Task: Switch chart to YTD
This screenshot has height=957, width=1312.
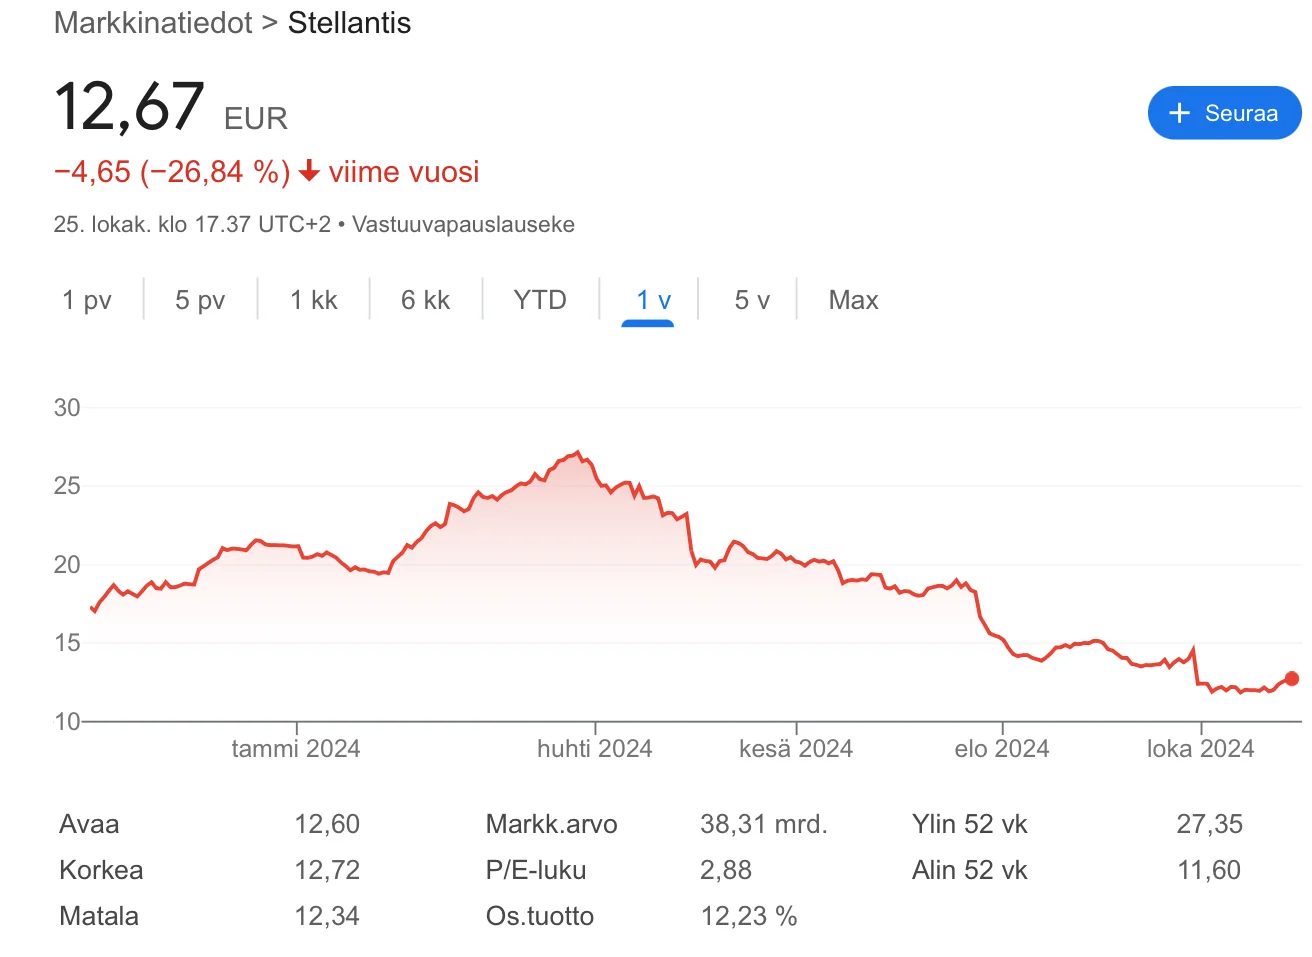Action: pos(540,300)
